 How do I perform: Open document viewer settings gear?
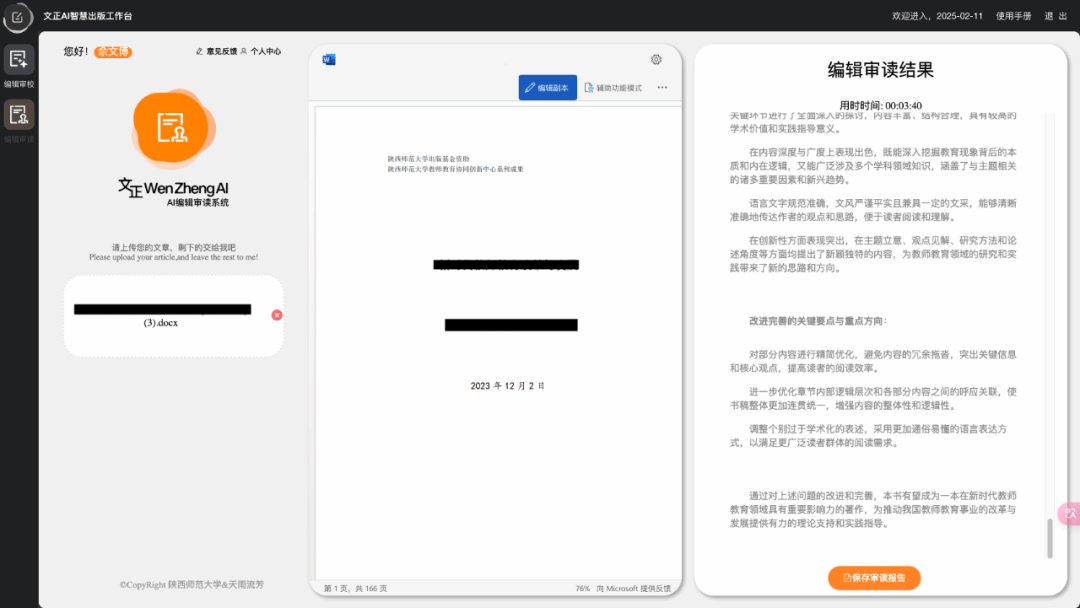coord(656,59)
